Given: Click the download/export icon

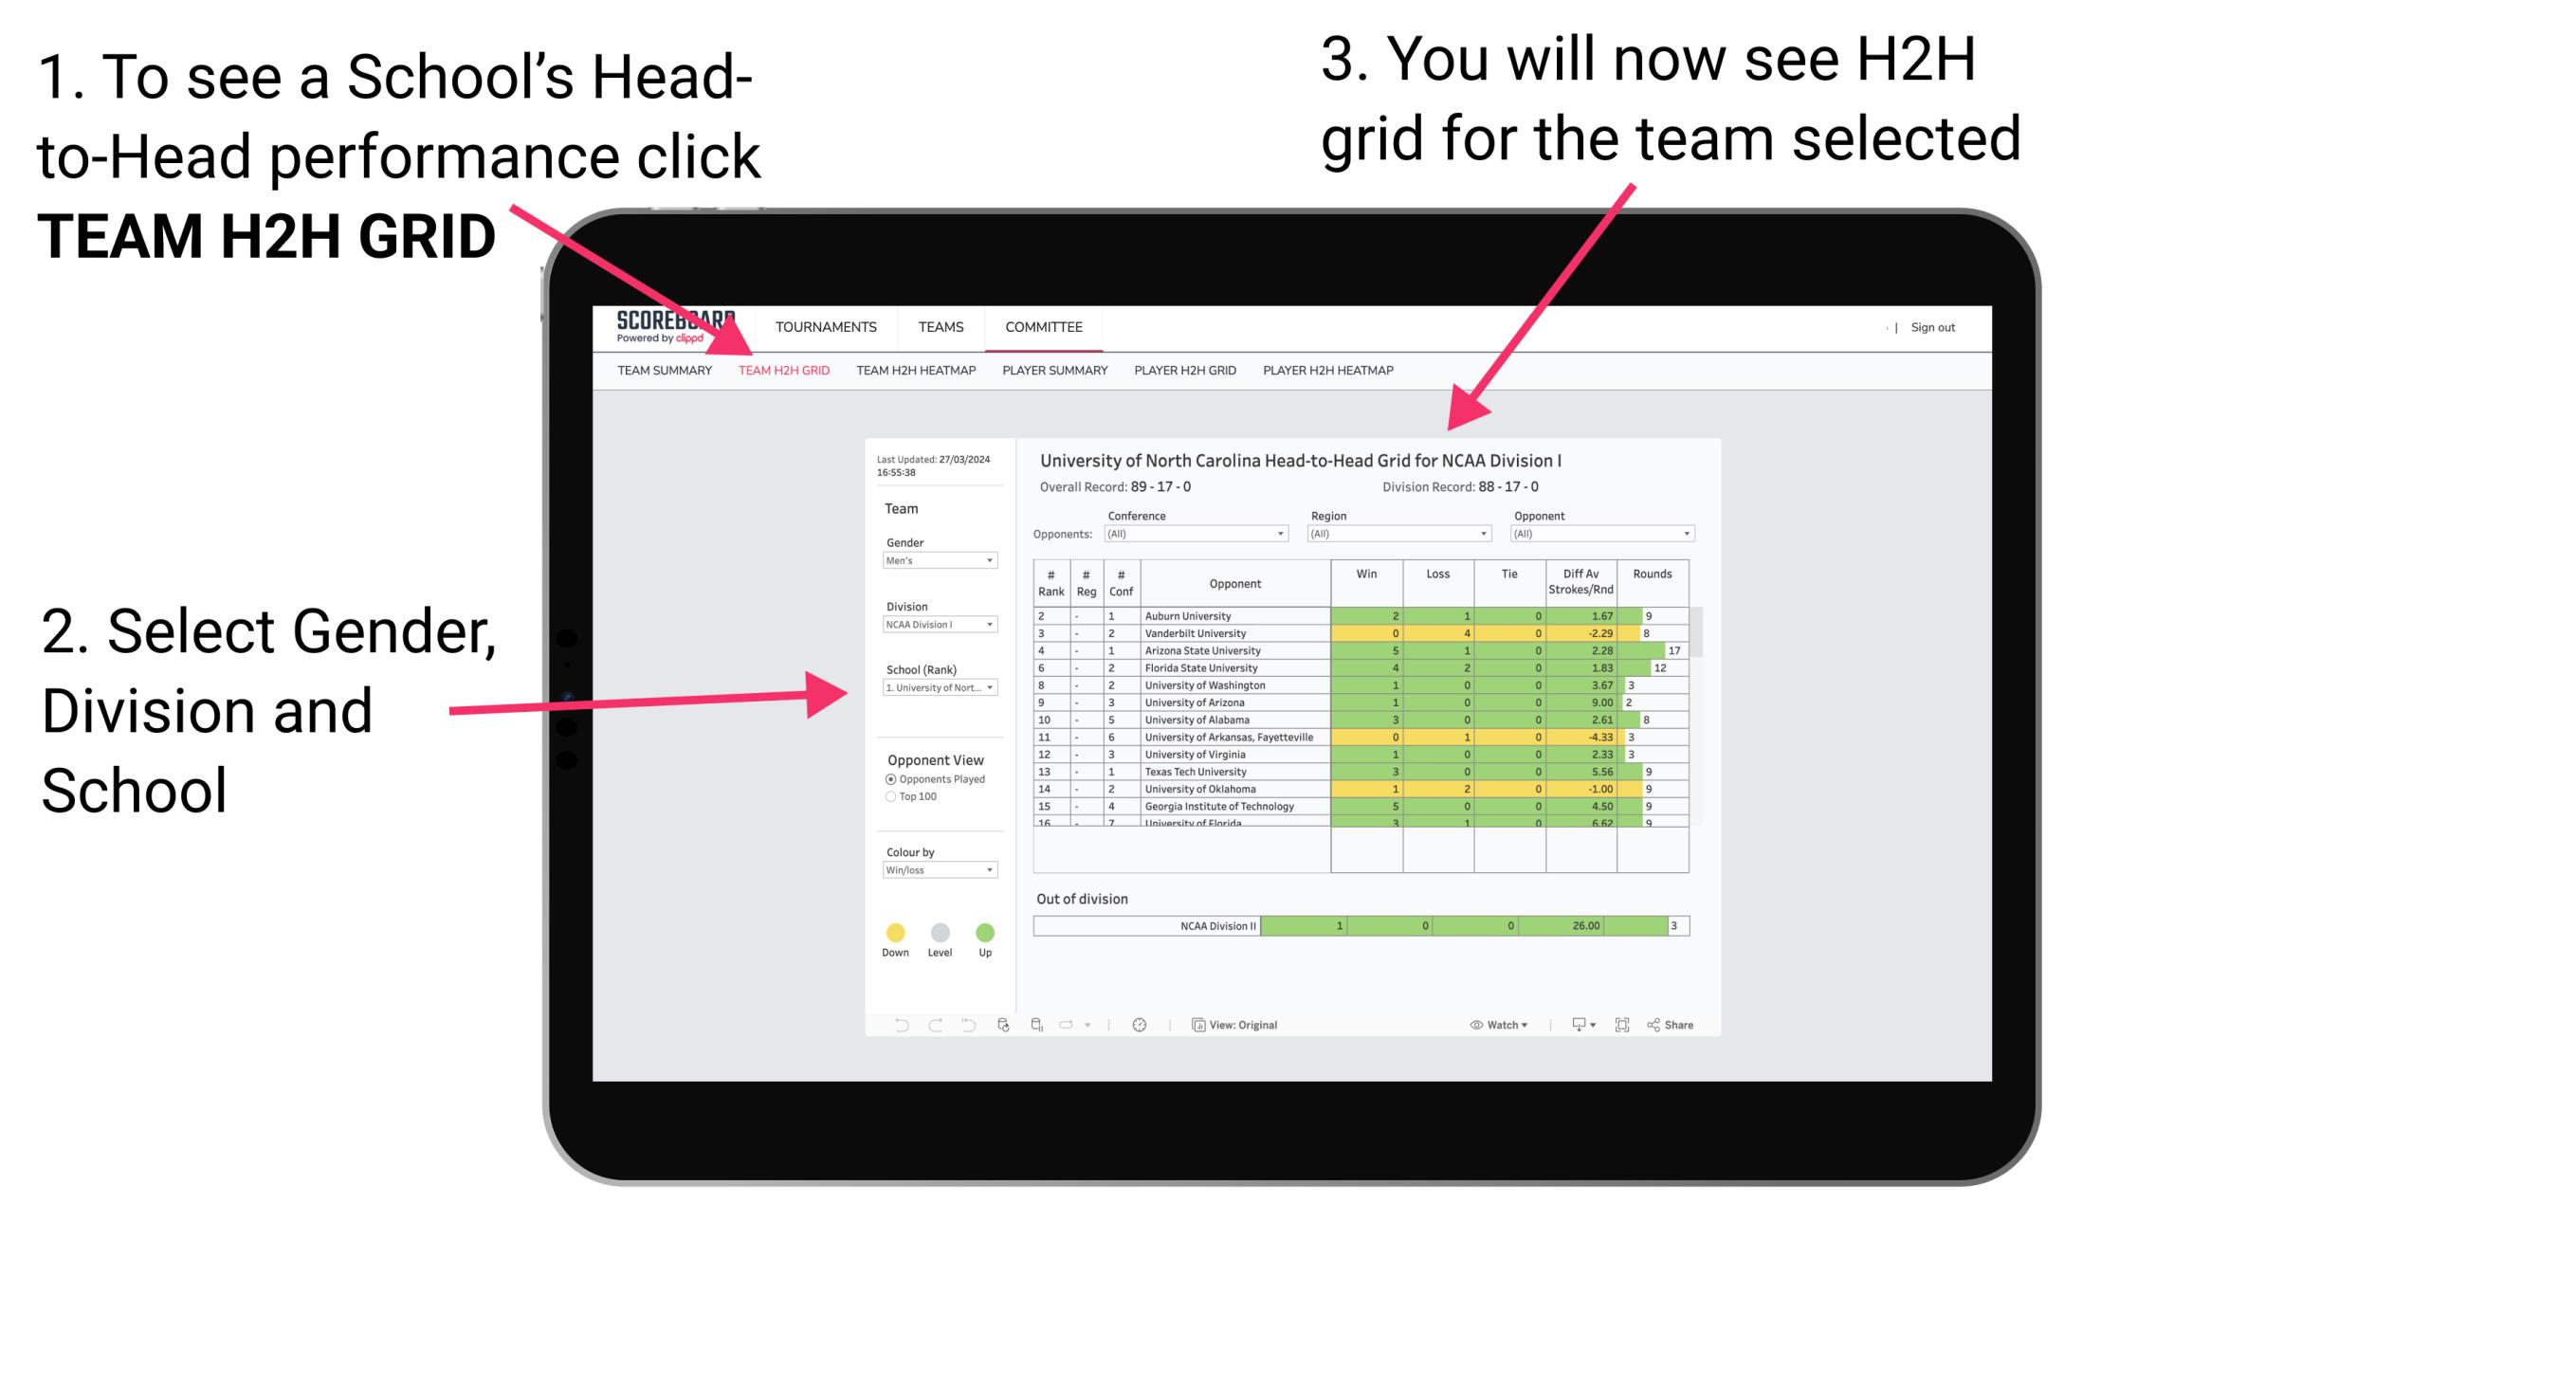Looking at the screenshot, I should pyautogui.click(x=1576, y=1024).
